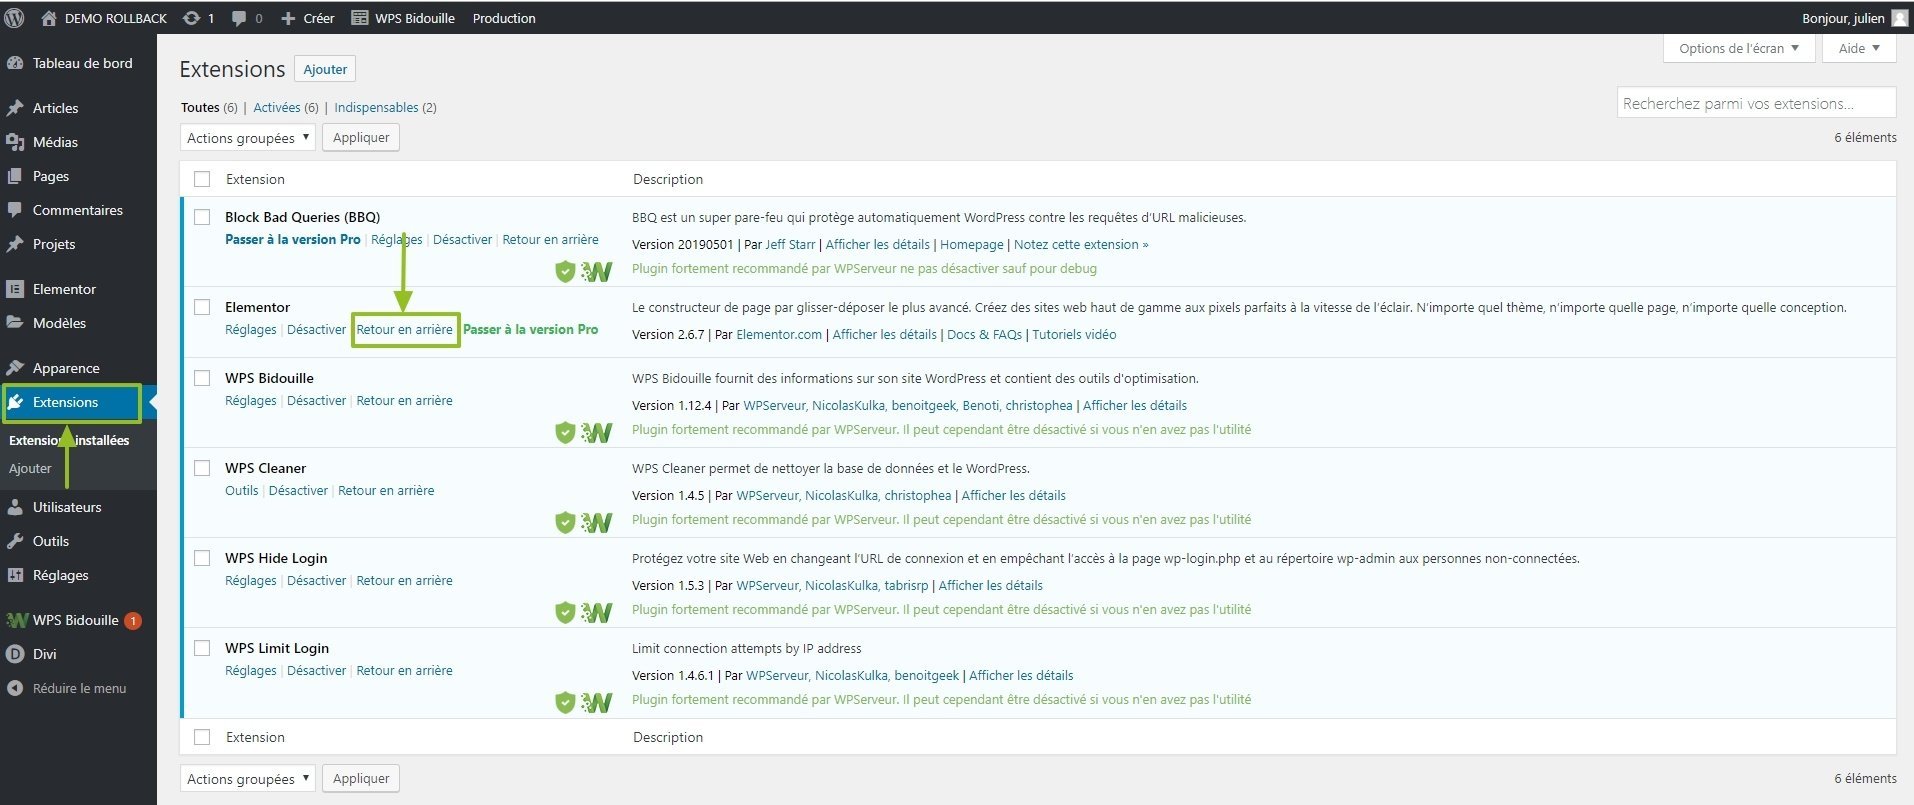
Task: Click the Divi sidebar icon
Action: coord(15,654)
